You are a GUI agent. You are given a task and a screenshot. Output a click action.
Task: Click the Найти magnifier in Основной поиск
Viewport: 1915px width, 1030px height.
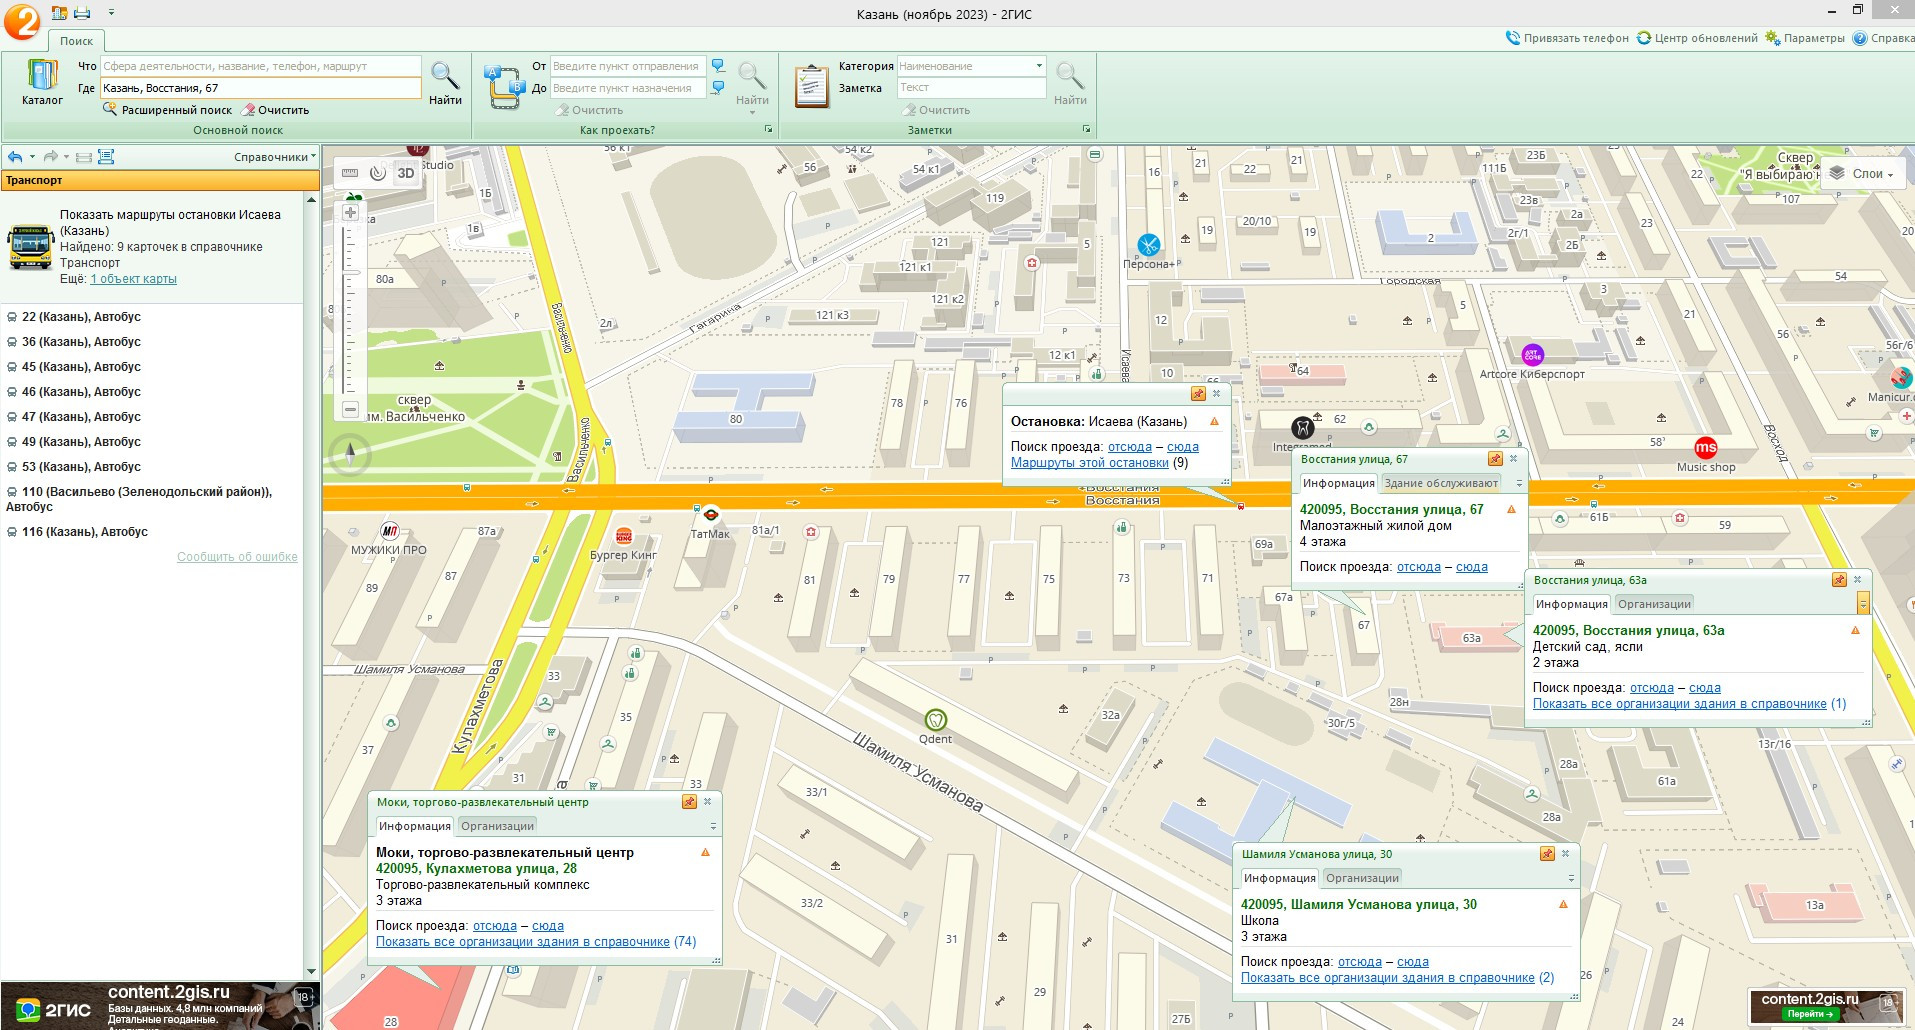click(x=445, y=81)
